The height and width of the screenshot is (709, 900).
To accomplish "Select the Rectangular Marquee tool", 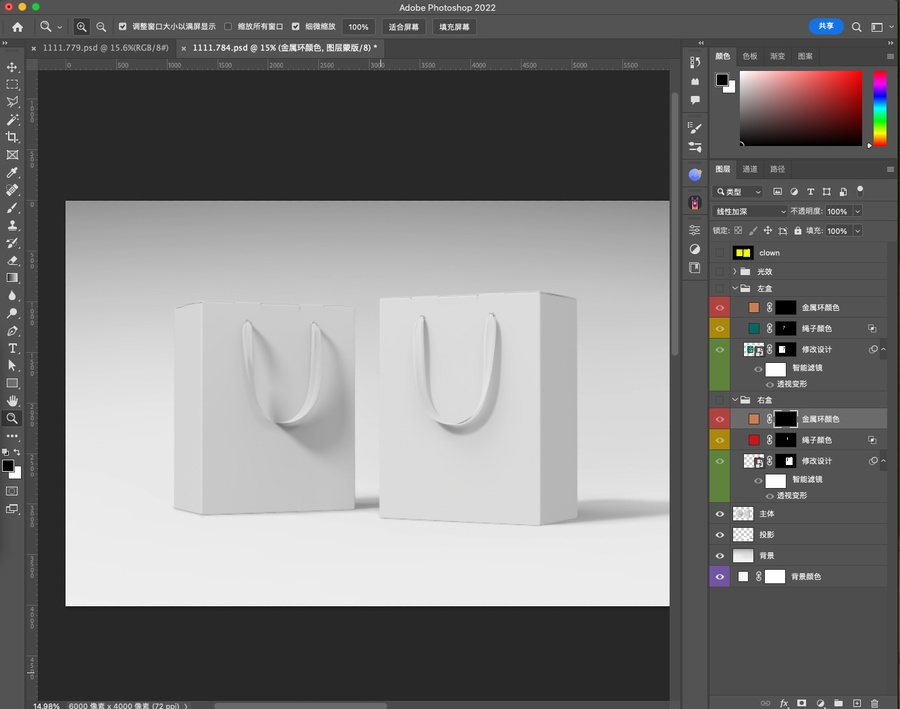I will coord(12,85).
